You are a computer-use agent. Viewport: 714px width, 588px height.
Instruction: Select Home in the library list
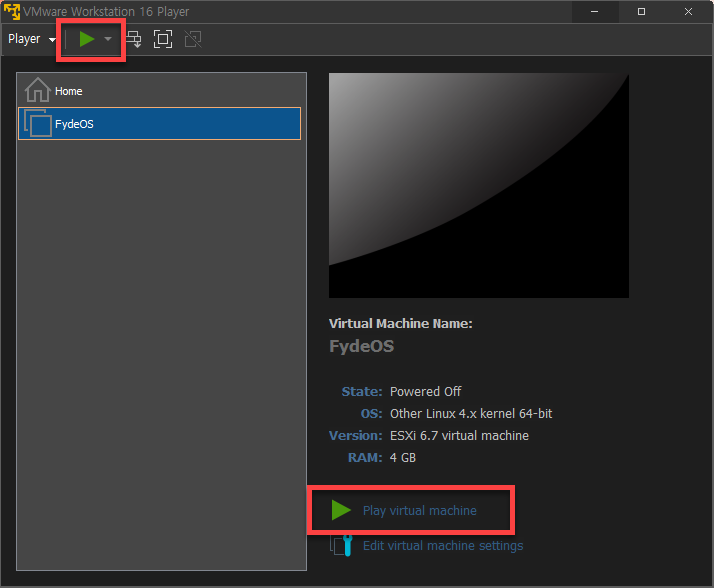point(159,91)
